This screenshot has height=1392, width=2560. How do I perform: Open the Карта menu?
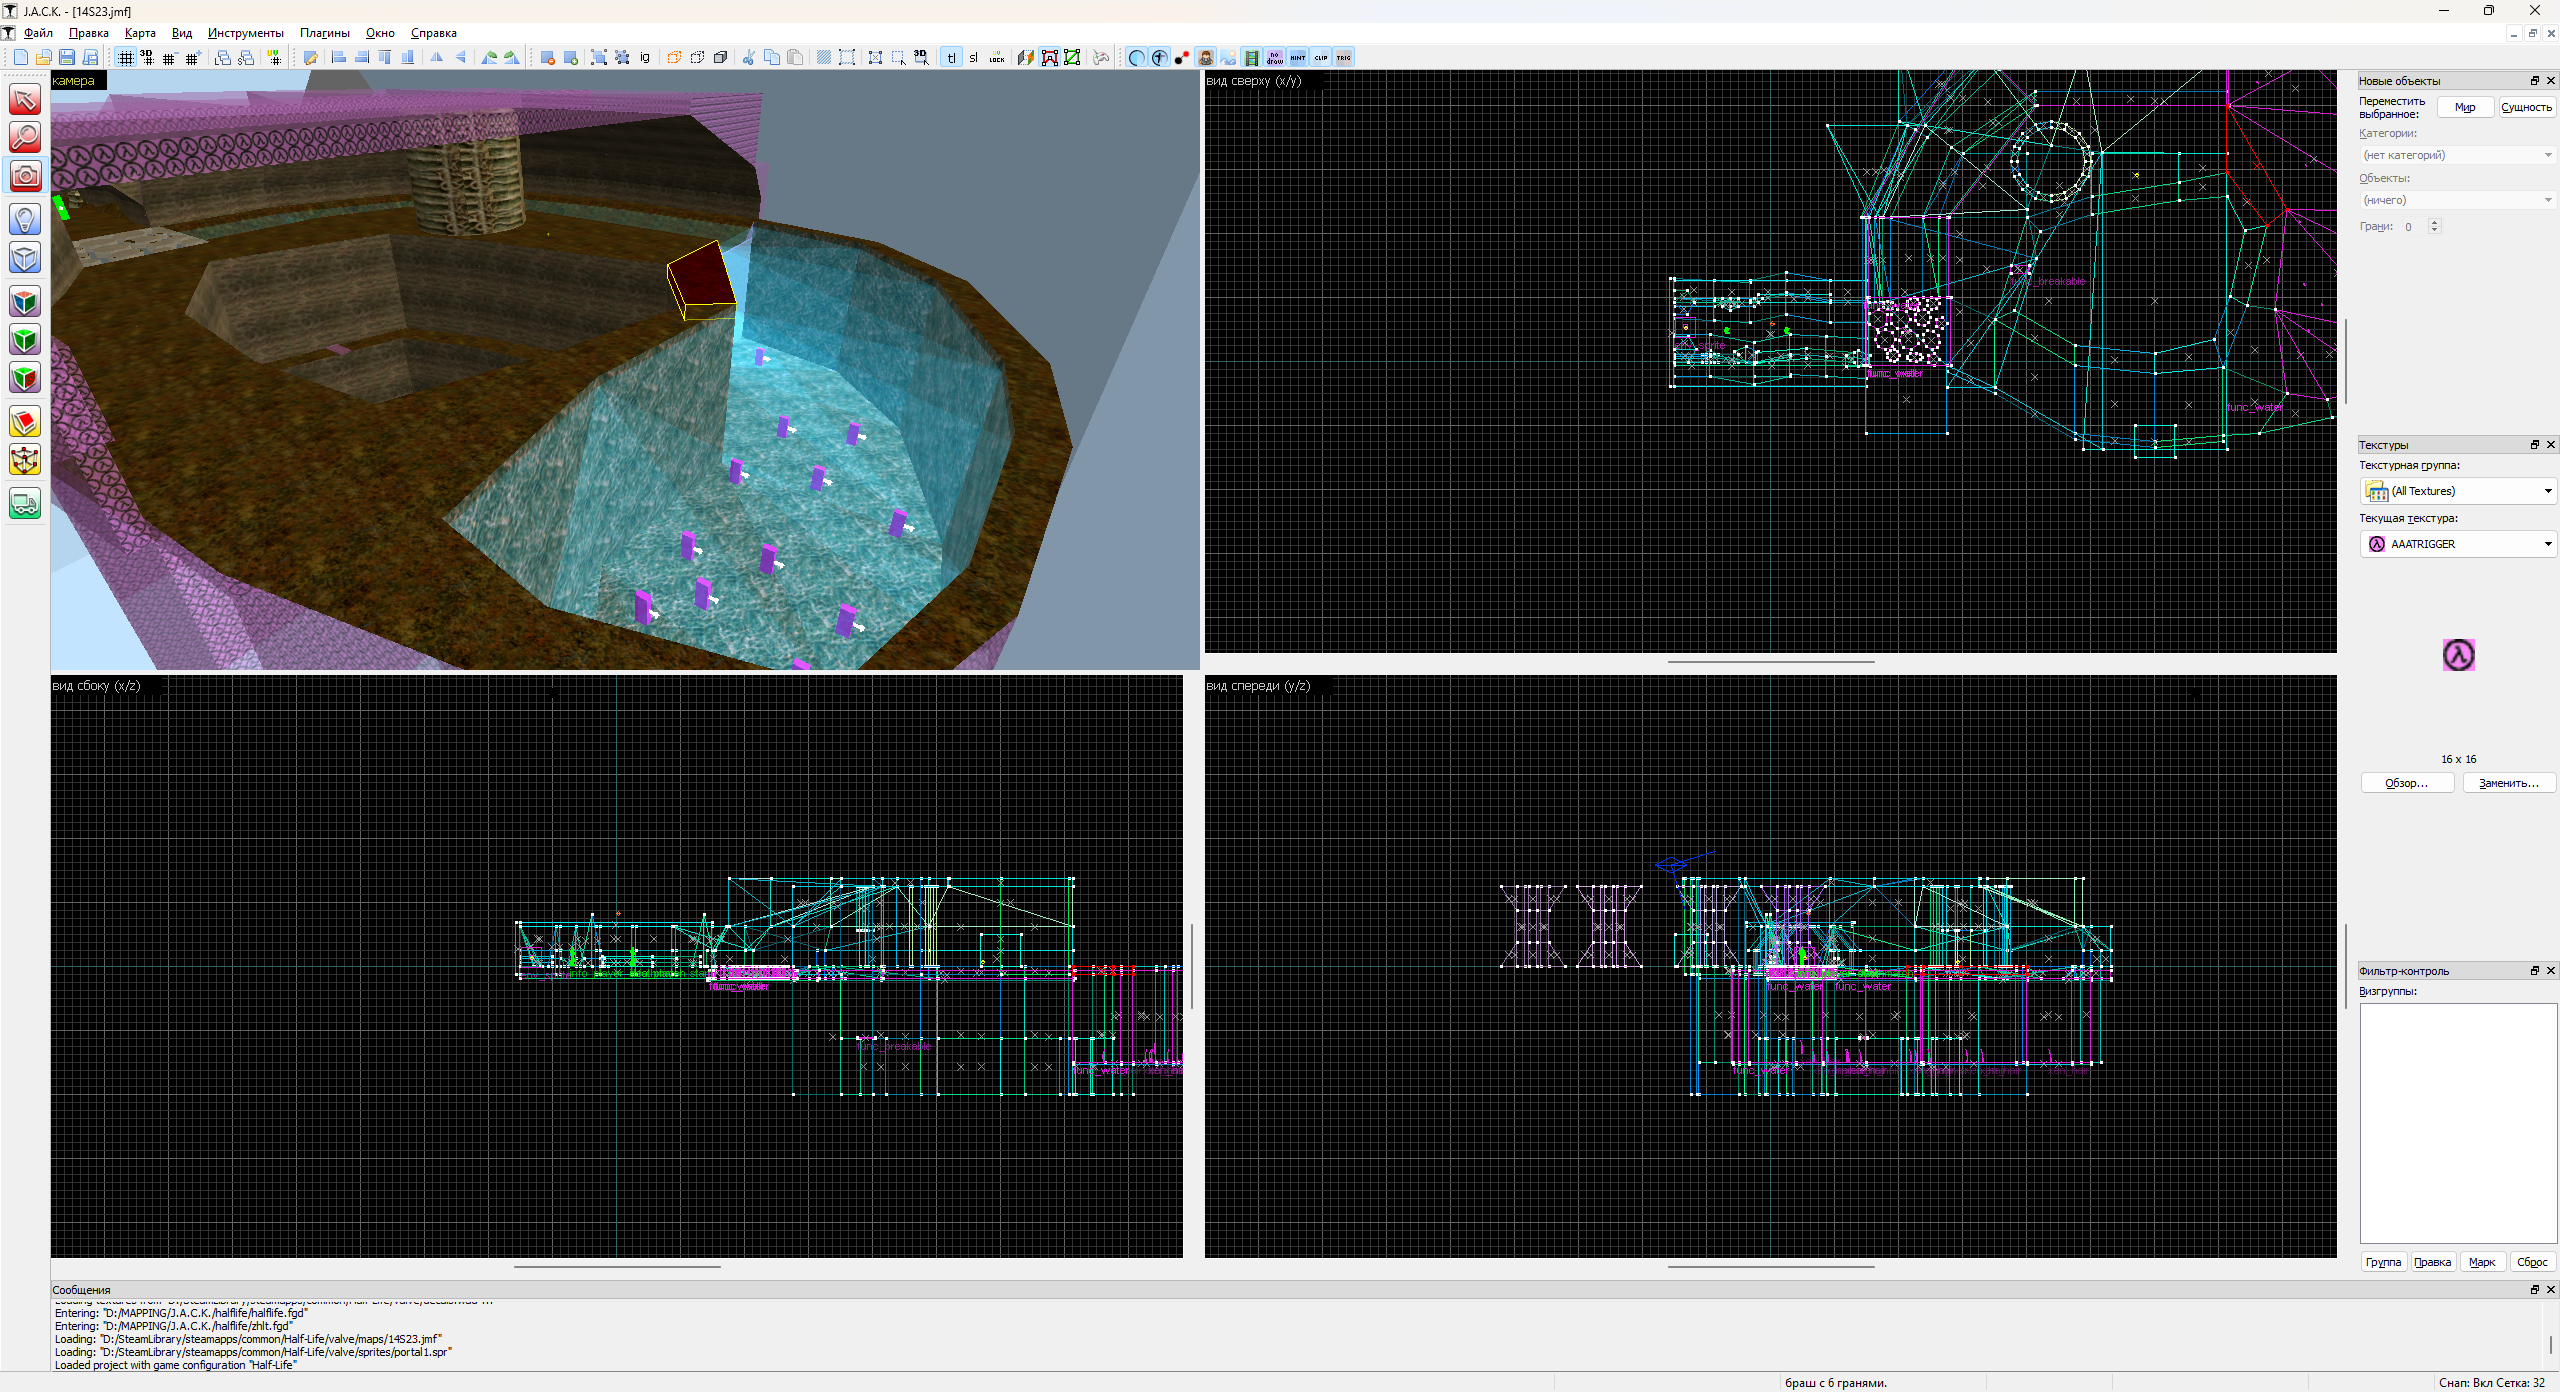coord(140,33)
